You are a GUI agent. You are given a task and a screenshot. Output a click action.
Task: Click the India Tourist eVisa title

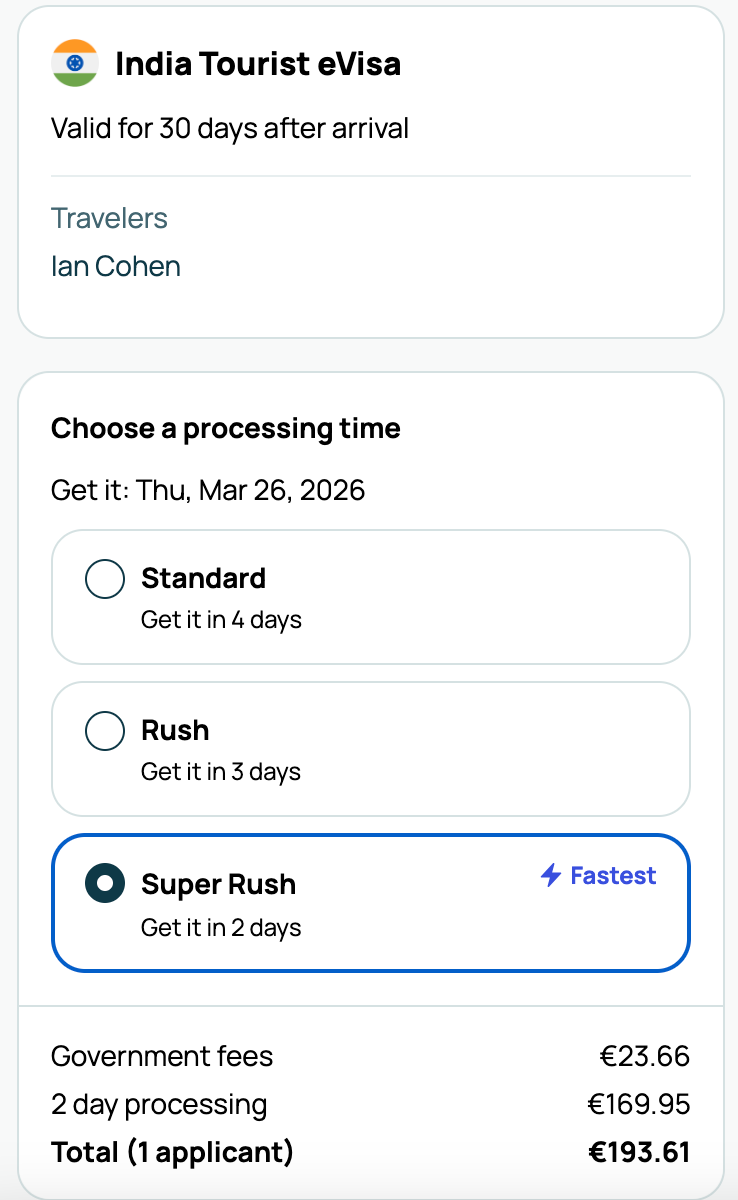click(x=258, y=64)
